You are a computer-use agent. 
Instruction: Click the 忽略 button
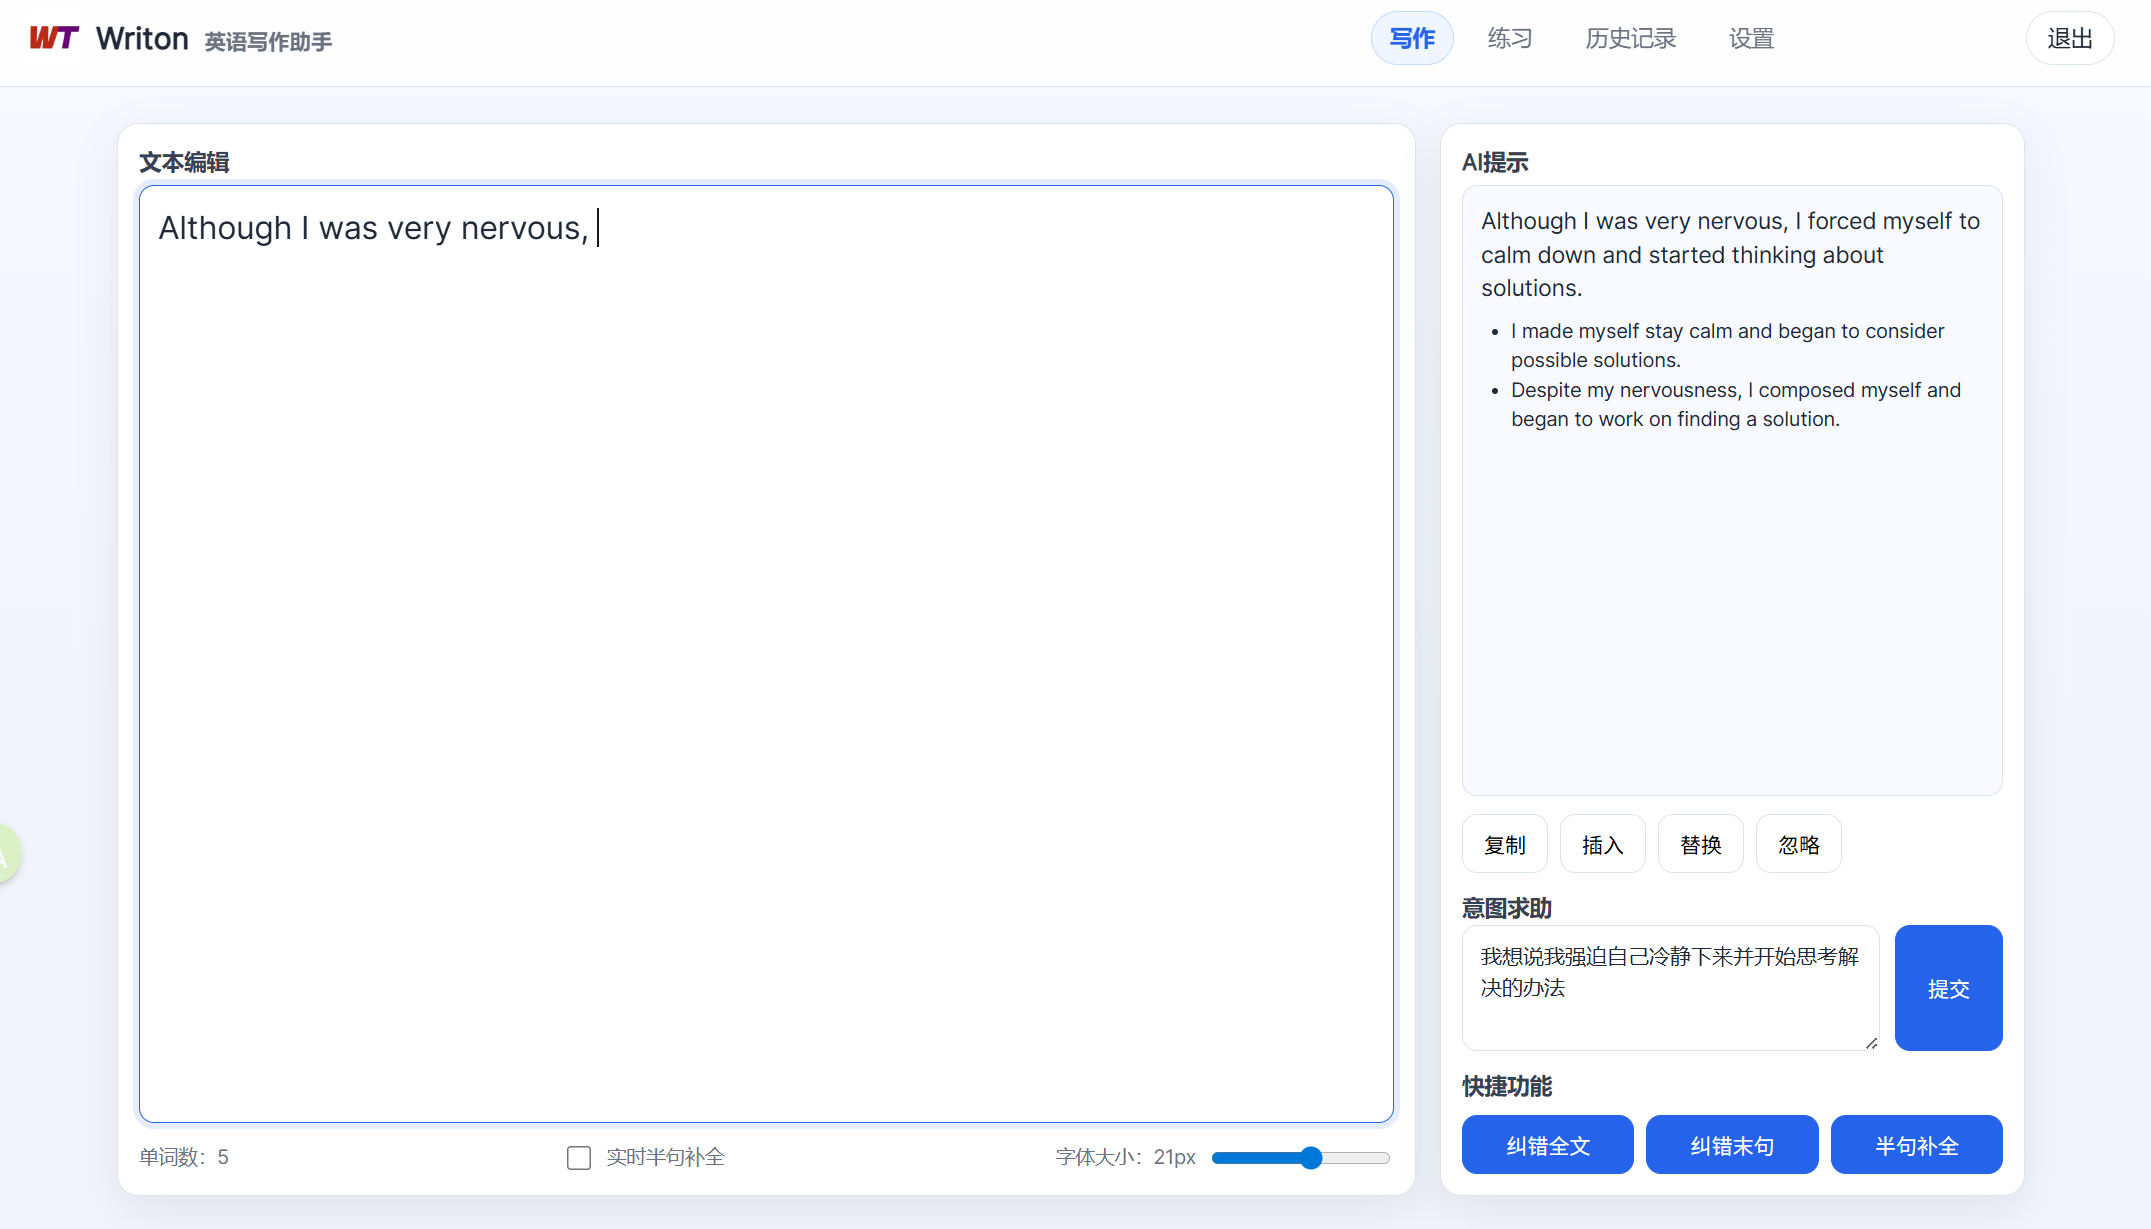[1798, 845]
